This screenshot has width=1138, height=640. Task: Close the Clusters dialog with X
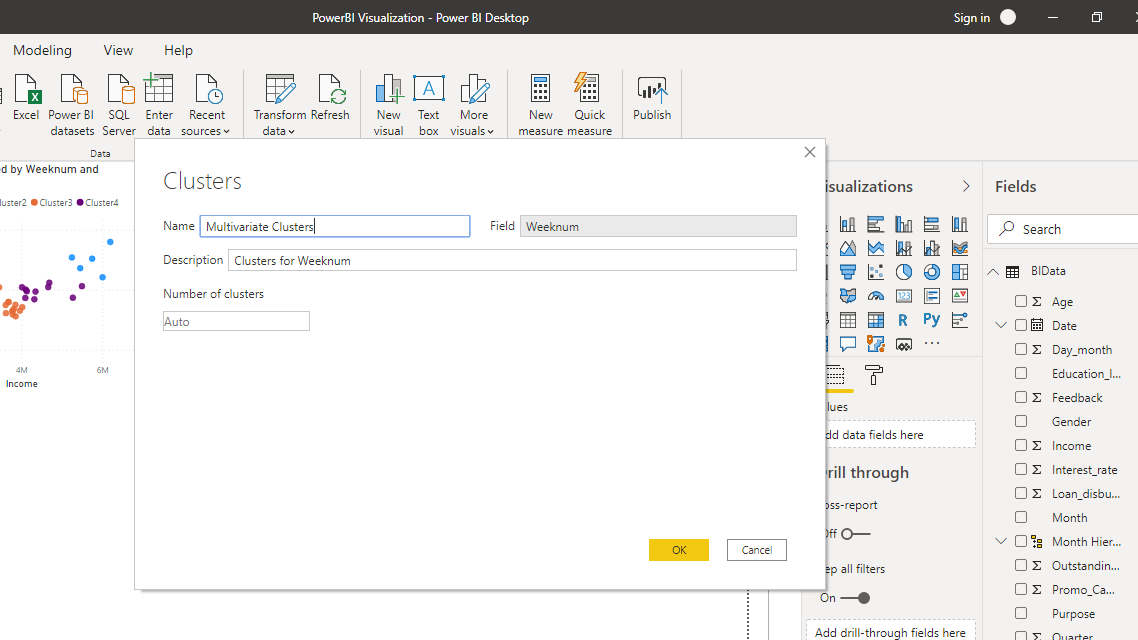(810, 152)
